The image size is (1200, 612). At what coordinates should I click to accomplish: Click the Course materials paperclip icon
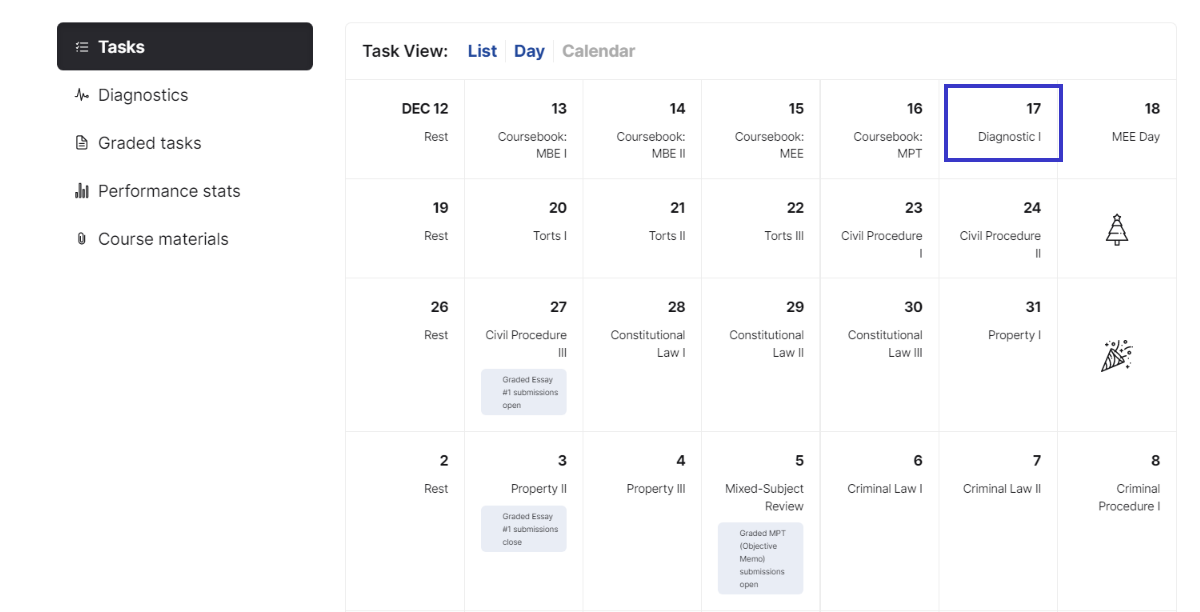tap(82, 239)
